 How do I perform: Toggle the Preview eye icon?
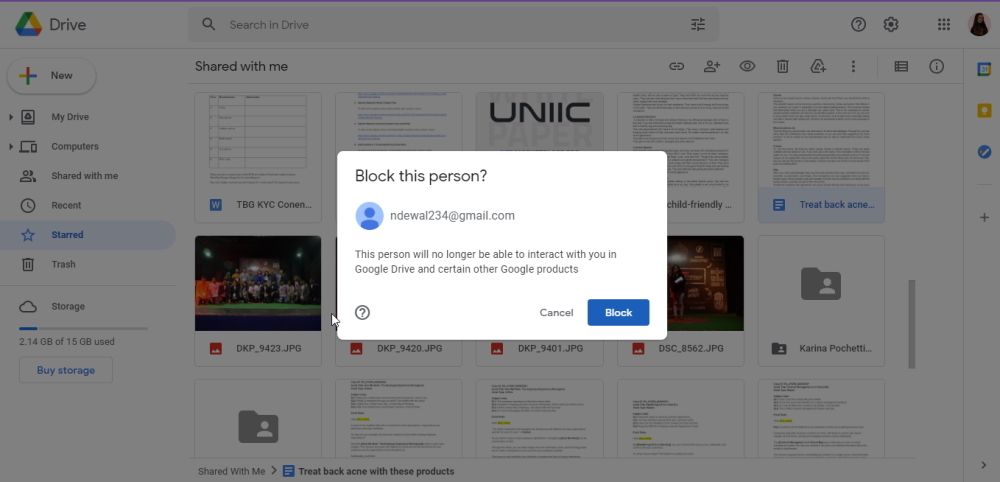pos(747,66)
